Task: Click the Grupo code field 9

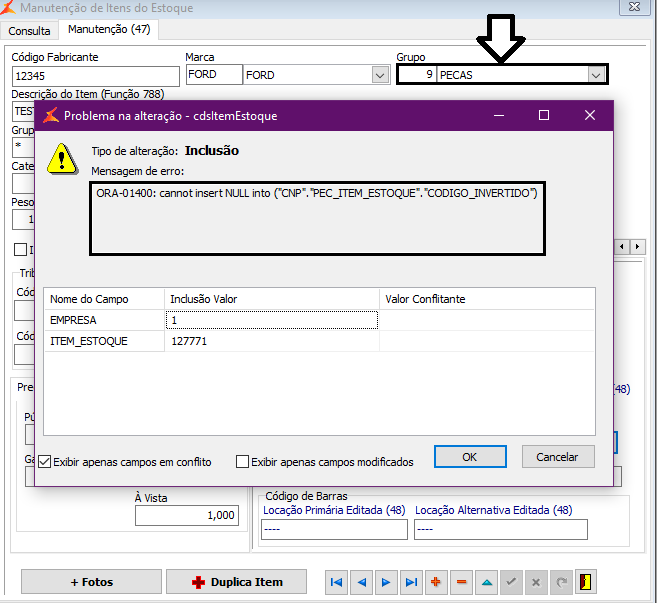Action: 417,75
